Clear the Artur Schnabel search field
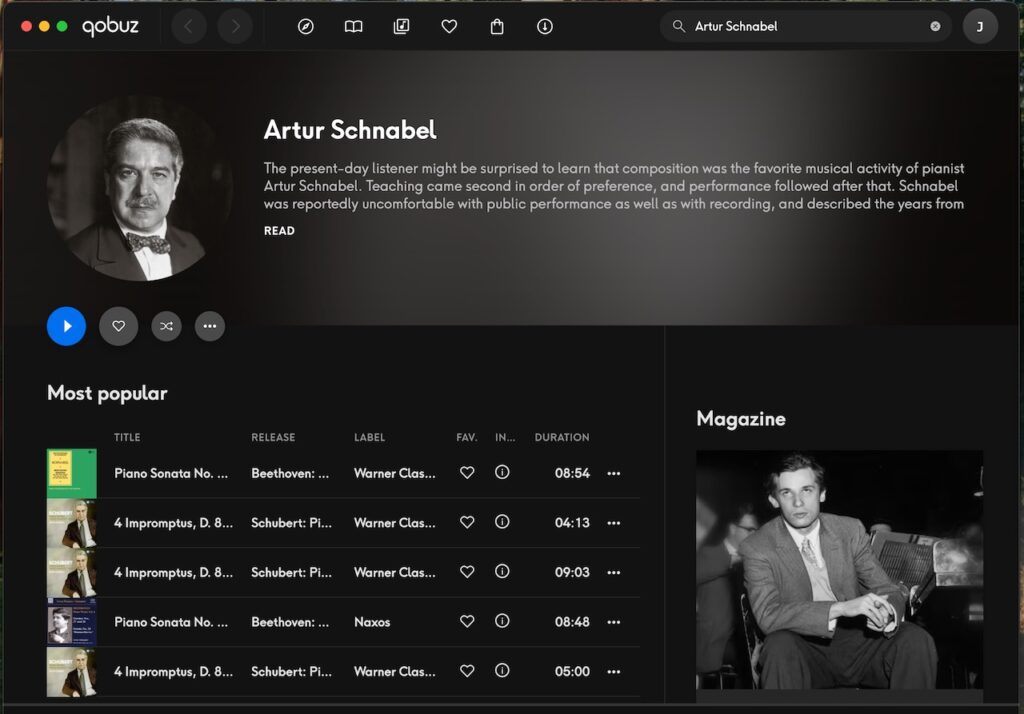The height and width of the screenshot is (714, 1024). point(935,26)
